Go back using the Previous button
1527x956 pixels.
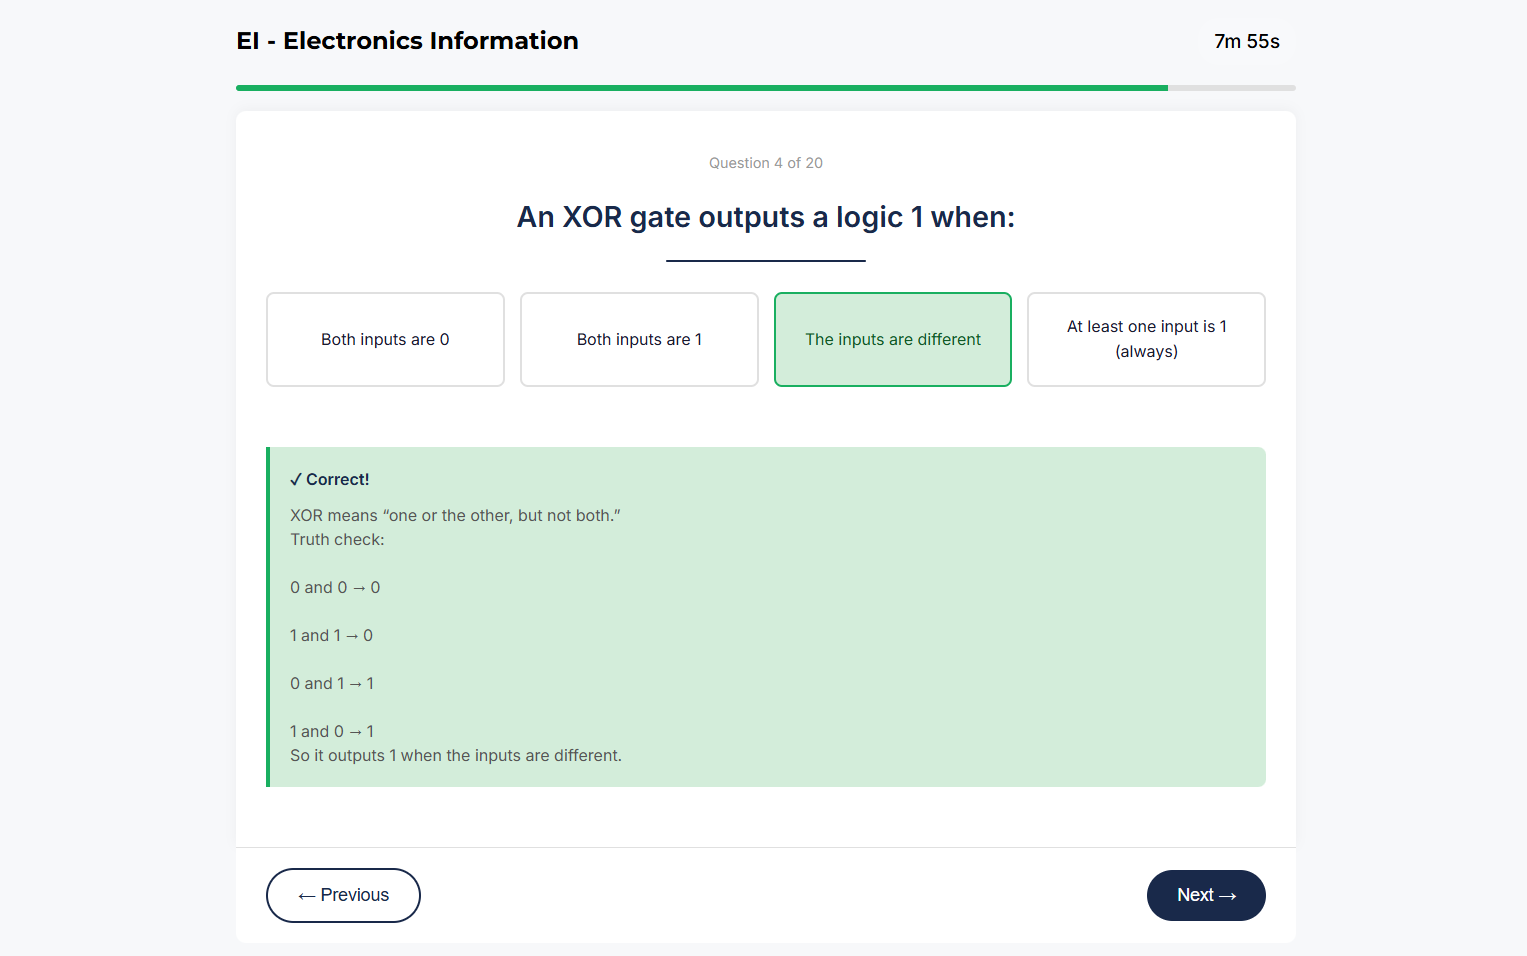(x=343, y=895)
